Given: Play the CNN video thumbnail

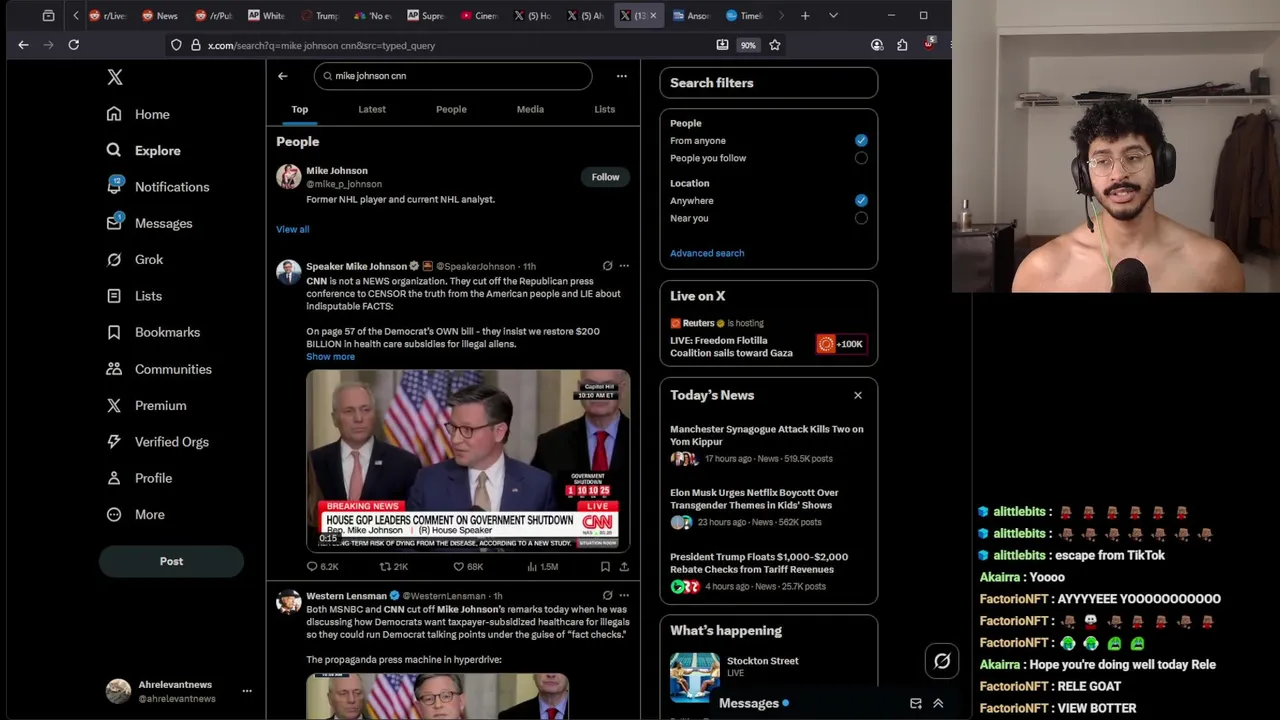Looking at the screenshot, I should (x=468, y=461).
